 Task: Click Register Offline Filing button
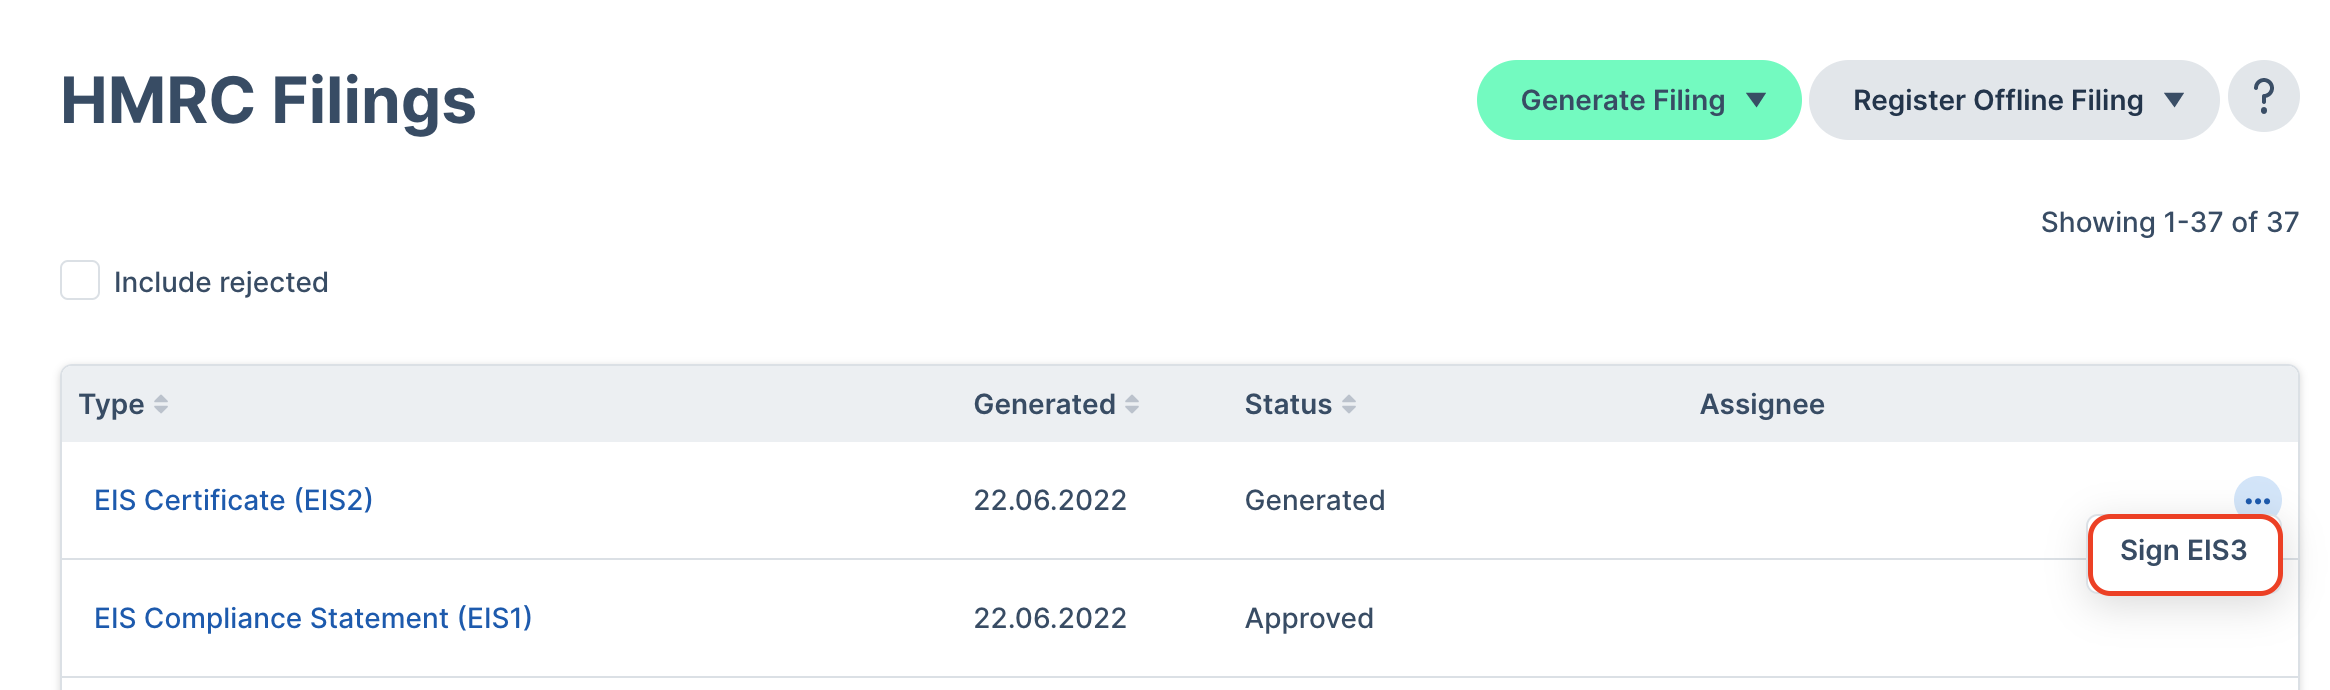(2014, 100)
